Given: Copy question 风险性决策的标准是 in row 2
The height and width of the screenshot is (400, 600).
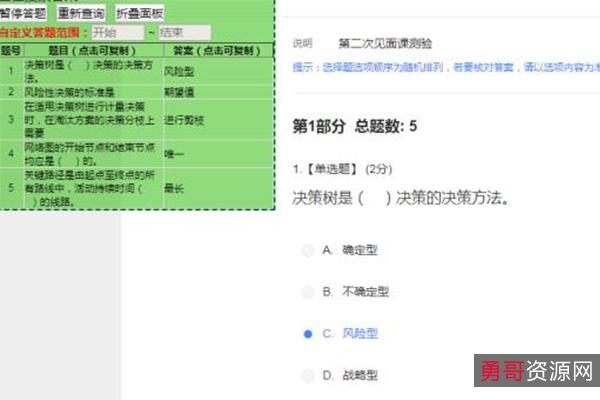Looking at the screenshot, I should click(70, 92).
